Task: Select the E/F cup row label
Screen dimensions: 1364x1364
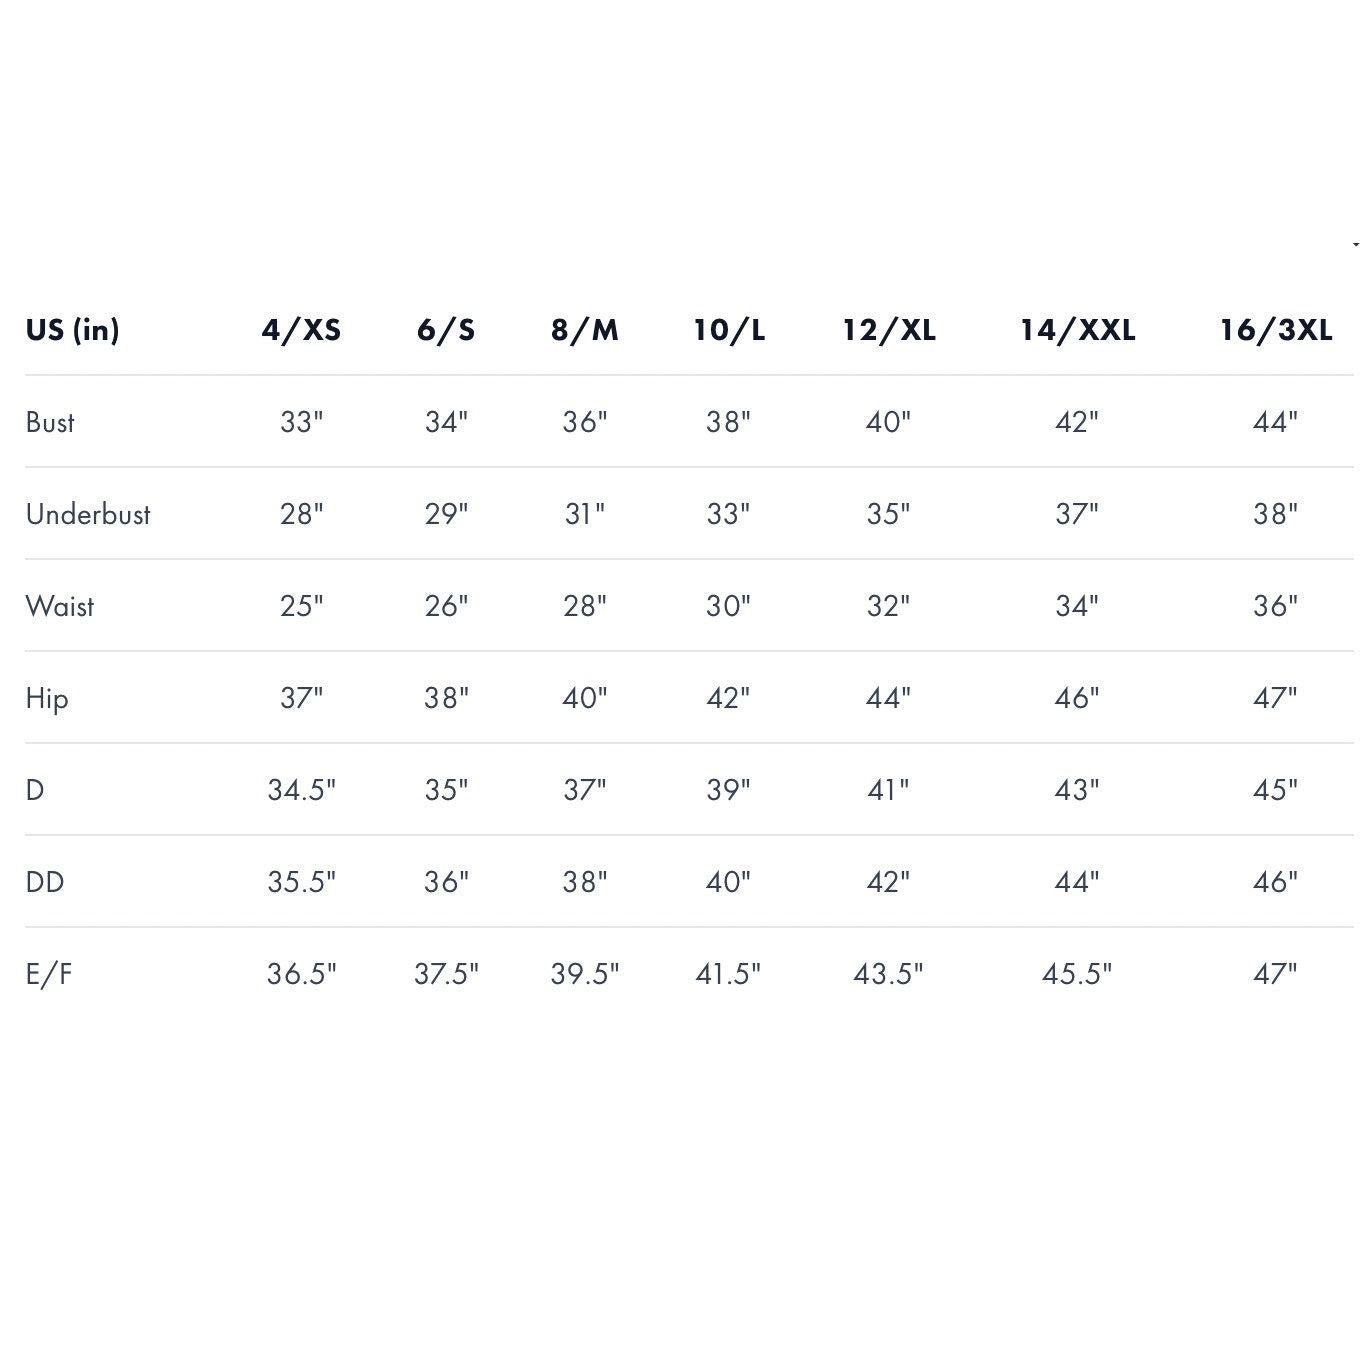Action: coord(49,974)
